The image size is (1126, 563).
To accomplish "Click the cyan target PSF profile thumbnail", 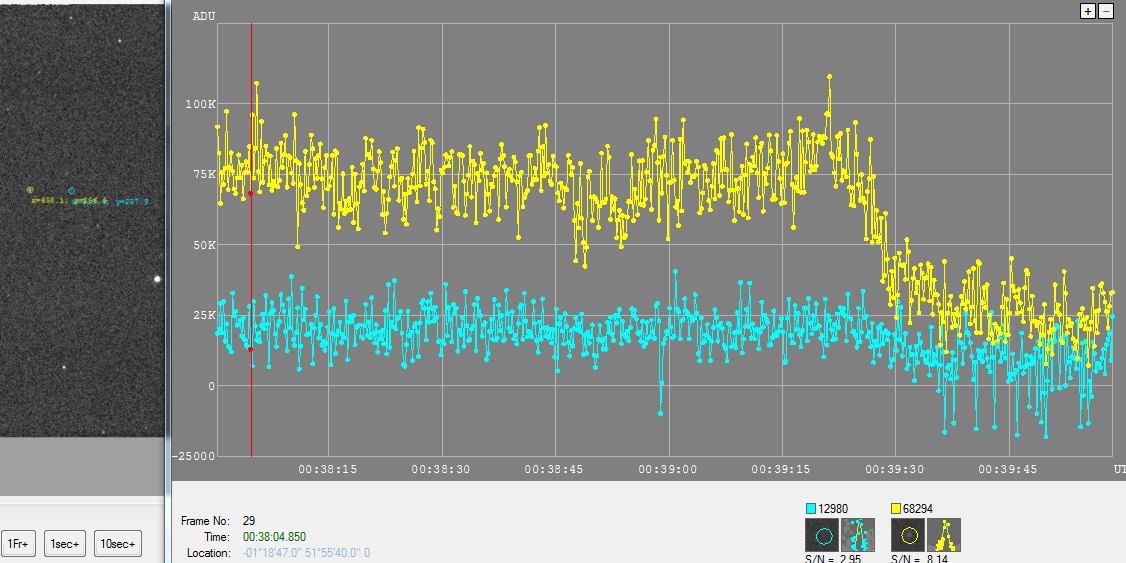I will click(x=858, y=535).
